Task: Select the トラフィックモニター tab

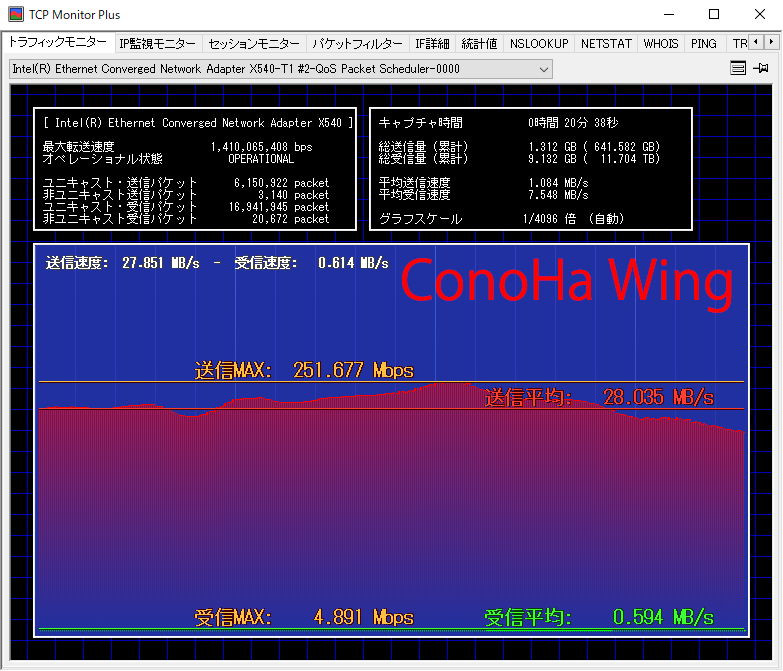Action: pyautogui.click(x=57, y=43)
